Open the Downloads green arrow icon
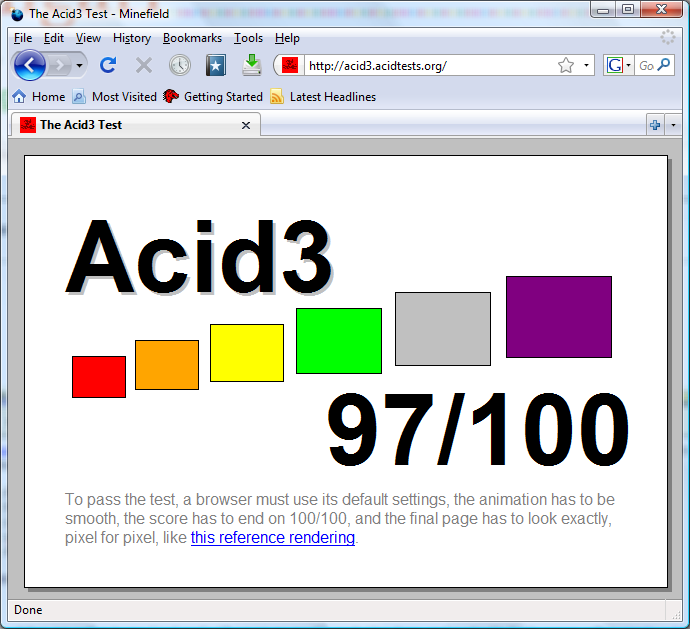The height and width of the screenshot is (629, 690). [252, 65]
